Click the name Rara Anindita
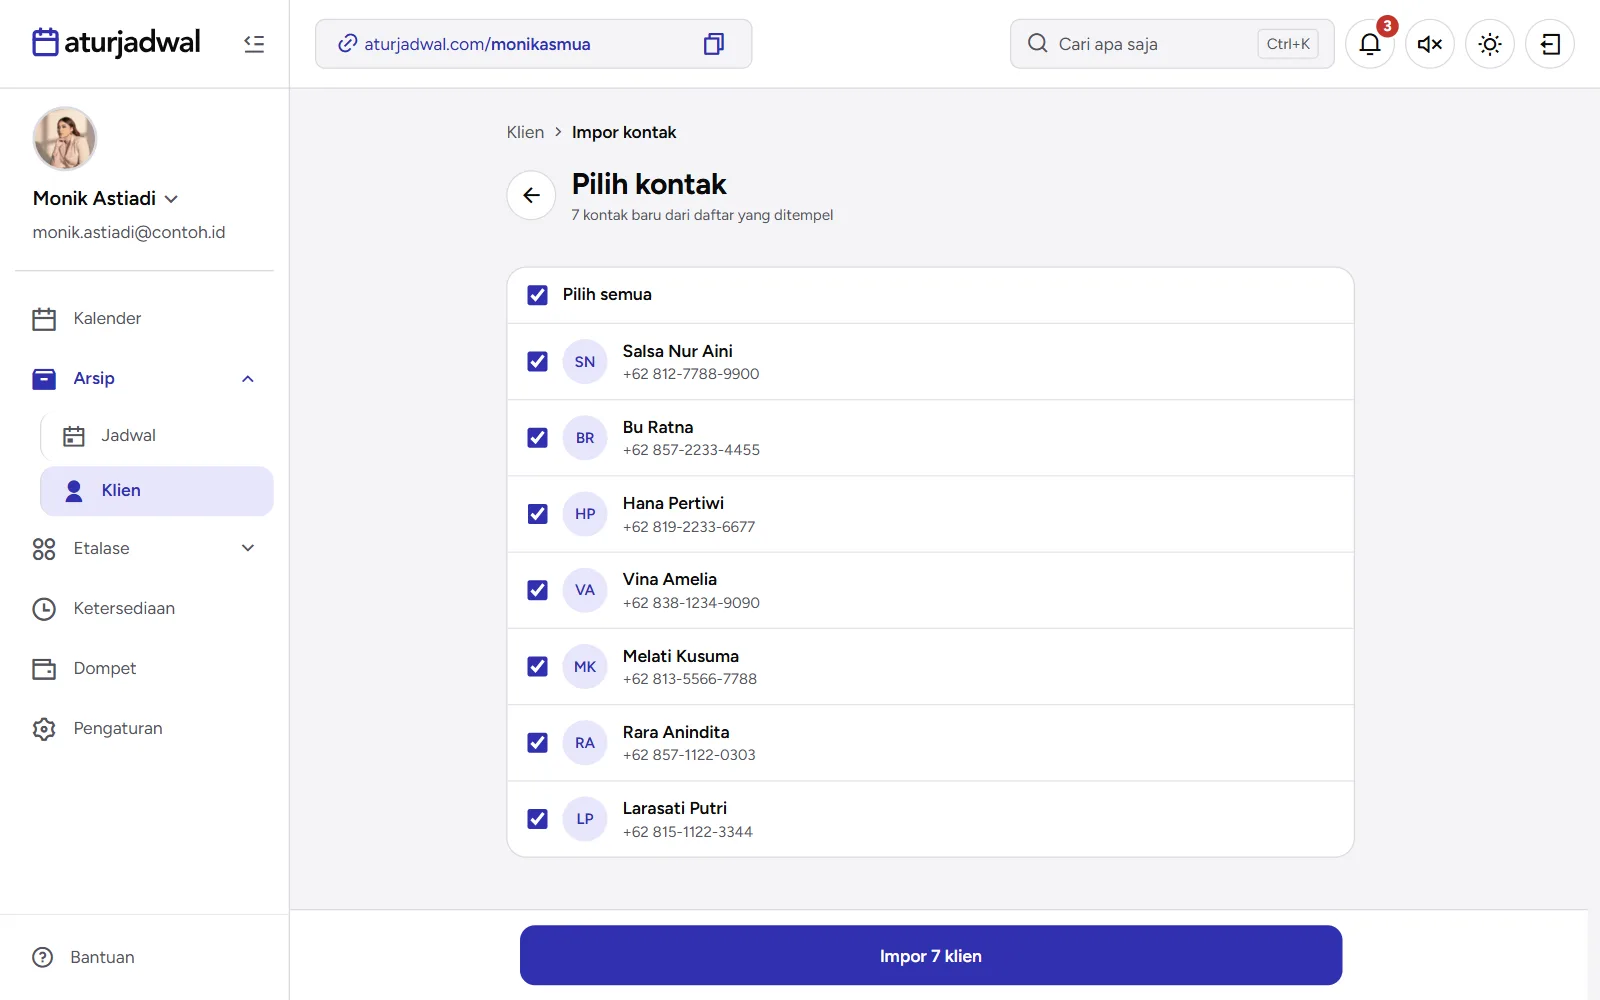Screen dimensions: 1600x1000 [x=676, y=732]
